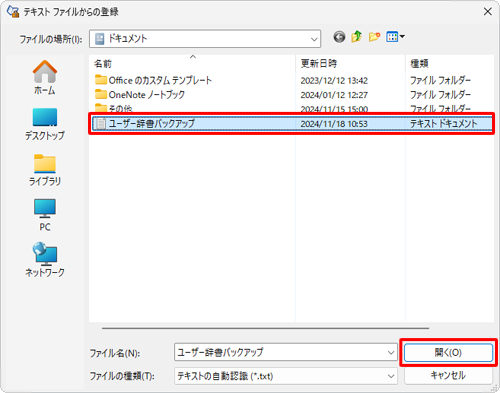
Task: Open the ネットワーク location
Action: coord(45,260)
